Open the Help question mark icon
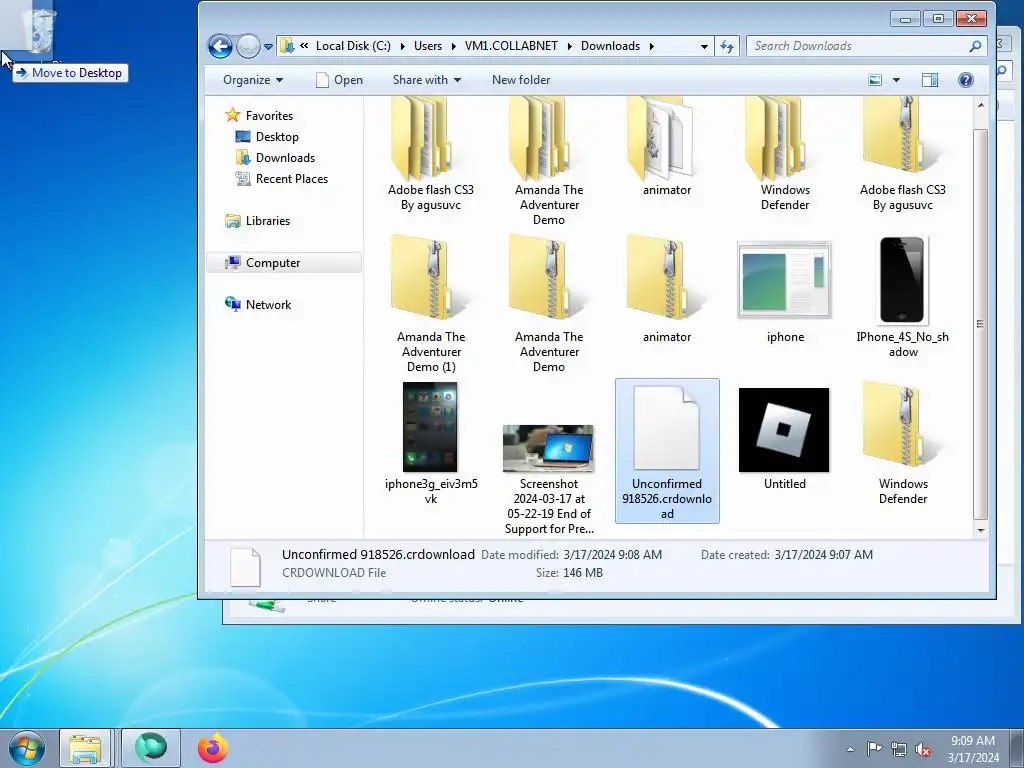The image size is (1024, 768). point(966,80)
